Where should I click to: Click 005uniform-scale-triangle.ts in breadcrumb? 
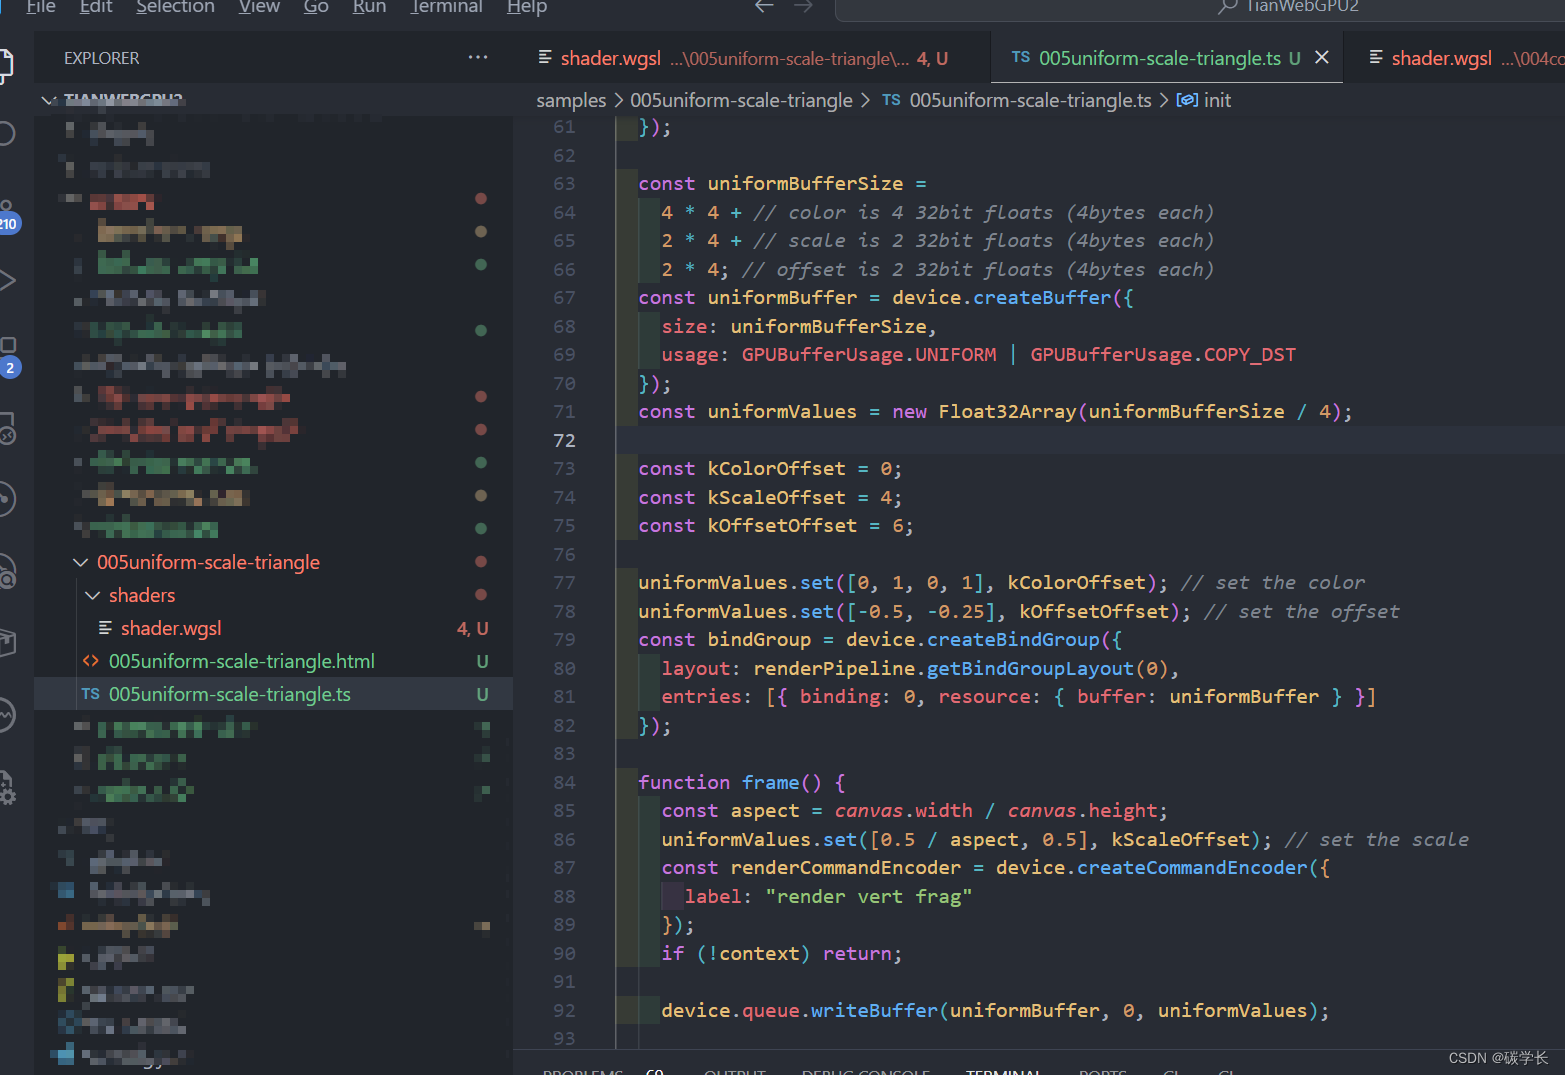1030,100
